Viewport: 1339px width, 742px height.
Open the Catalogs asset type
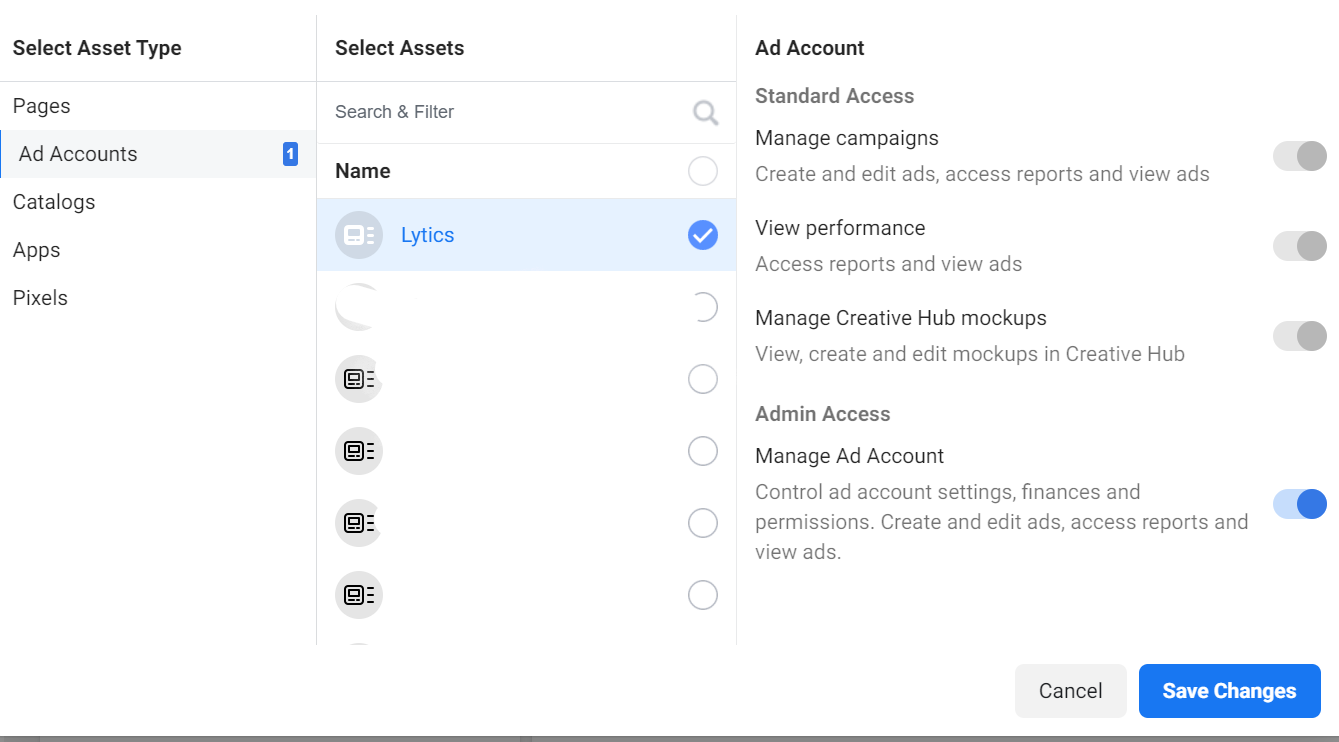point(158,202)
